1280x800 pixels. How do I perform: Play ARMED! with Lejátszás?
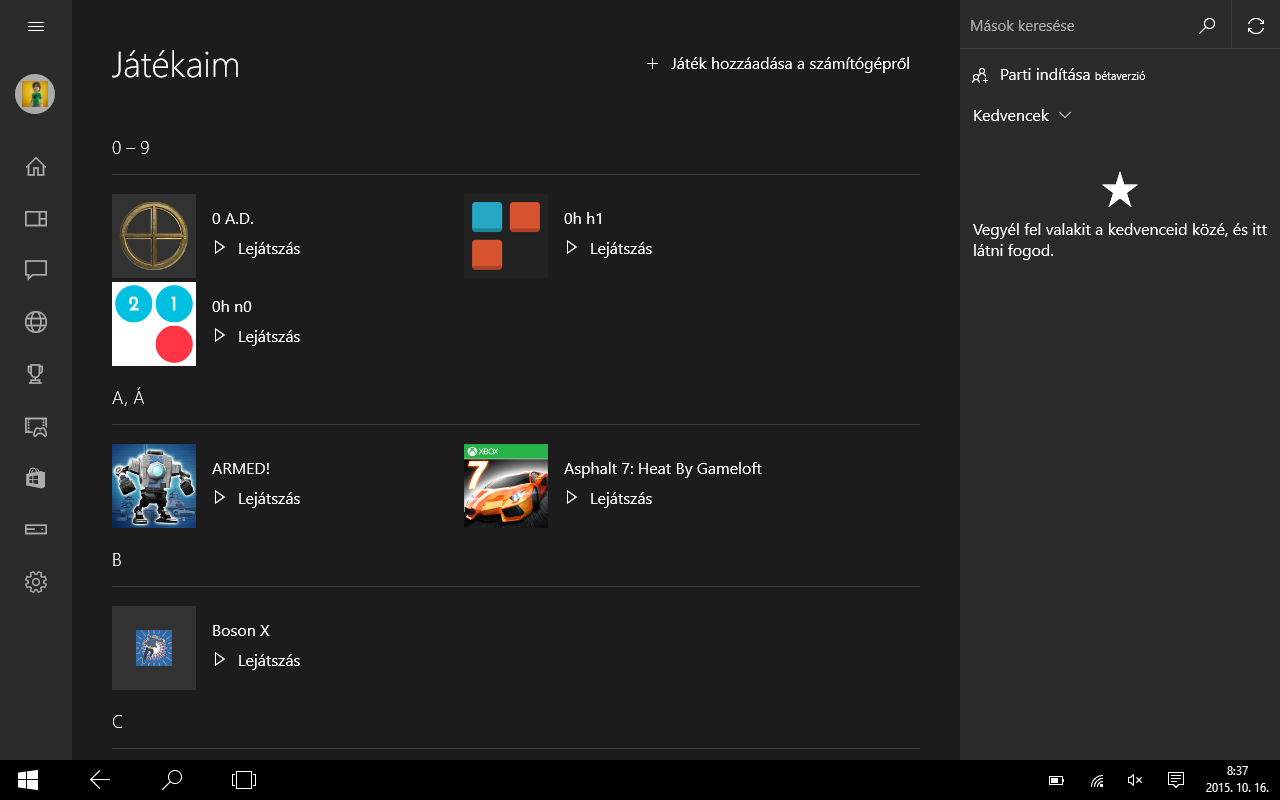[x=257, y=498]
